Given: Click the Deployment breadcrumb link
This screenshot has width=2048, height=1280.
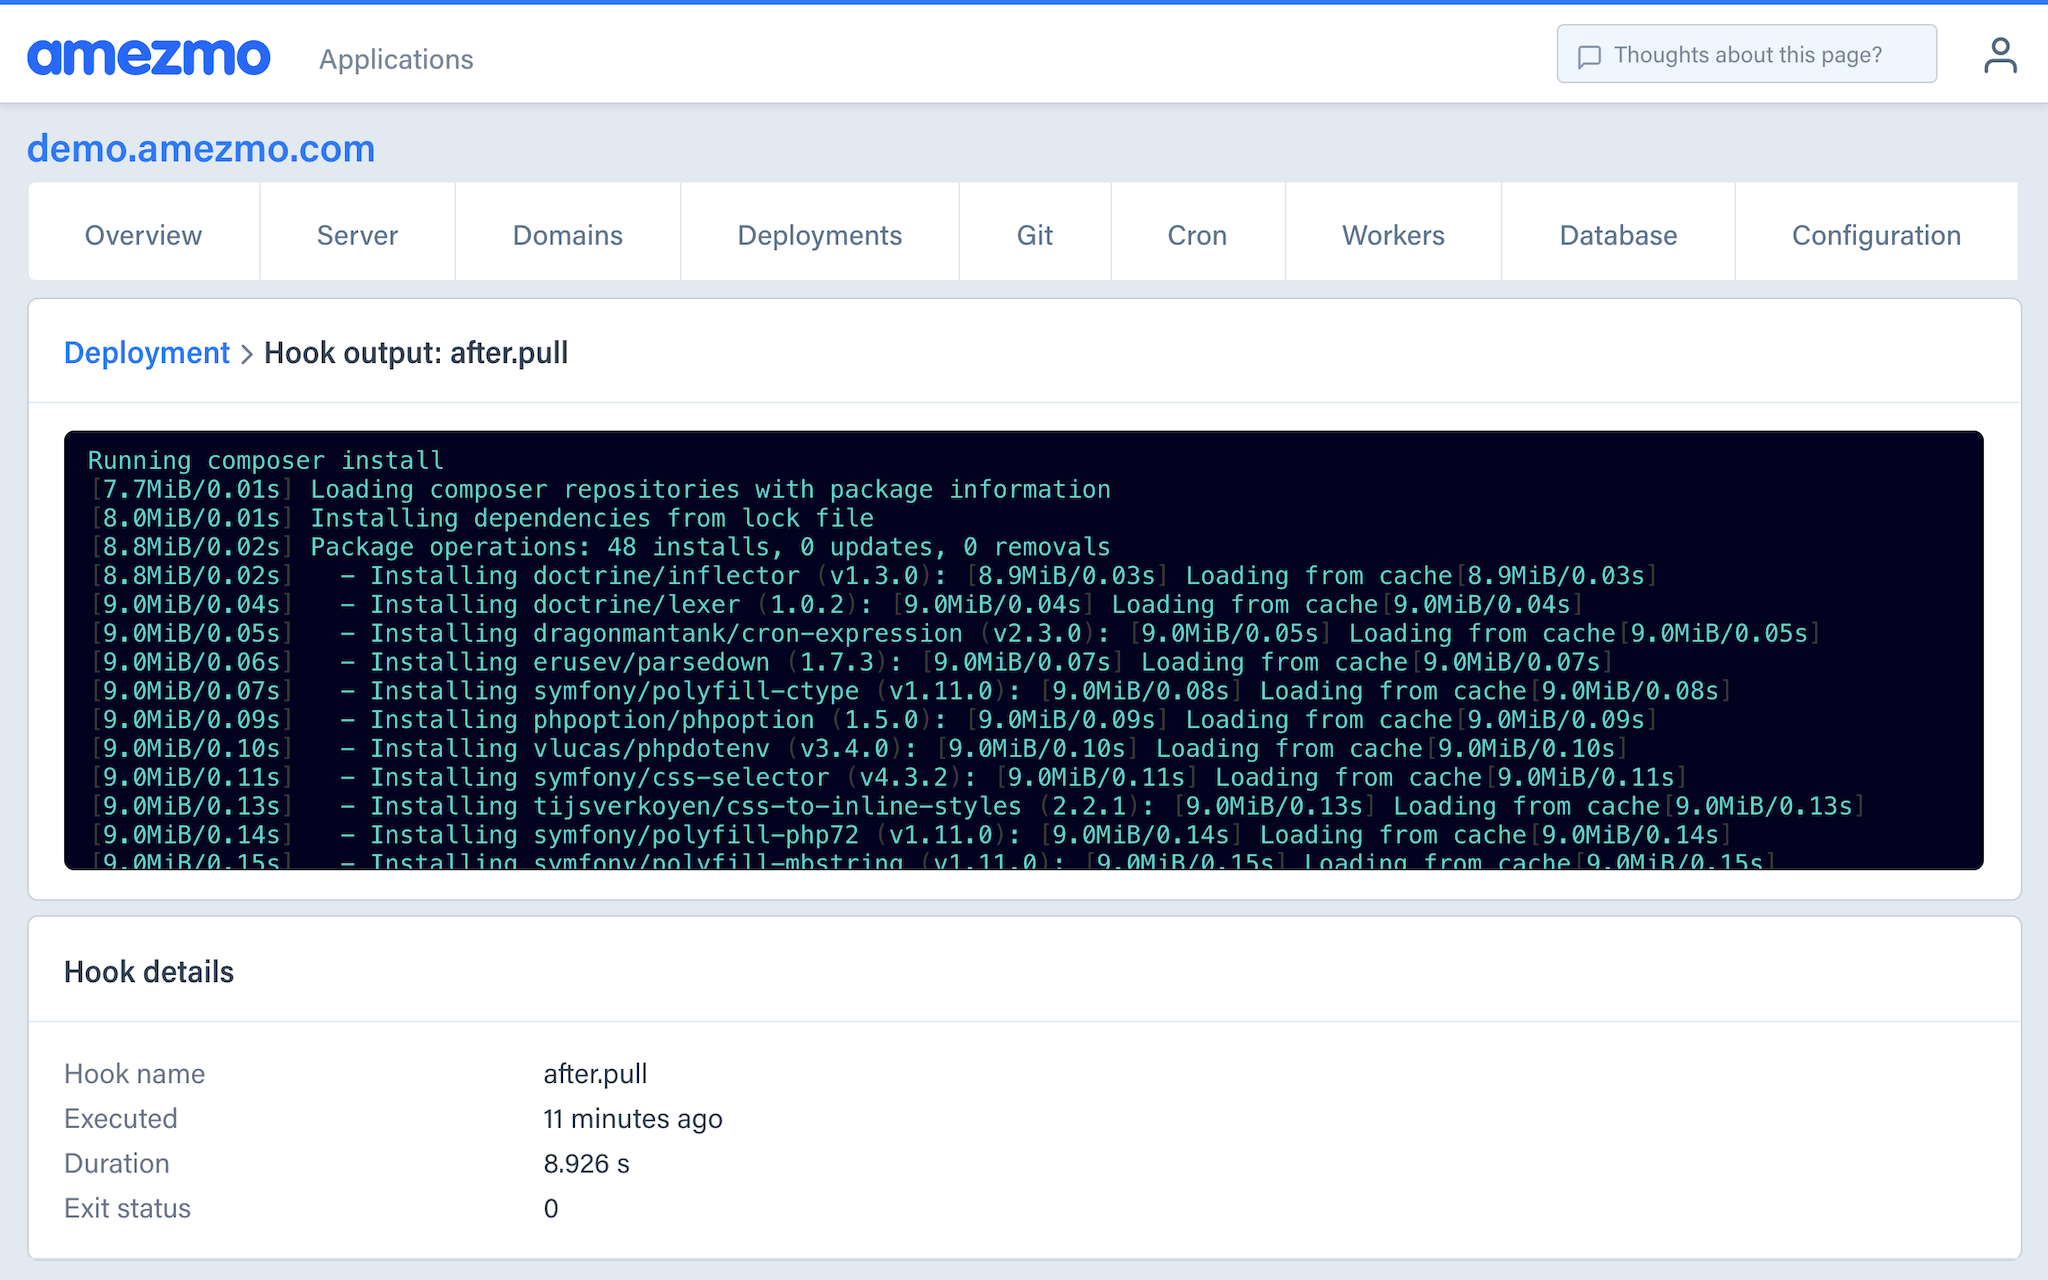Looking at the screenshot, I should [147, 353].
